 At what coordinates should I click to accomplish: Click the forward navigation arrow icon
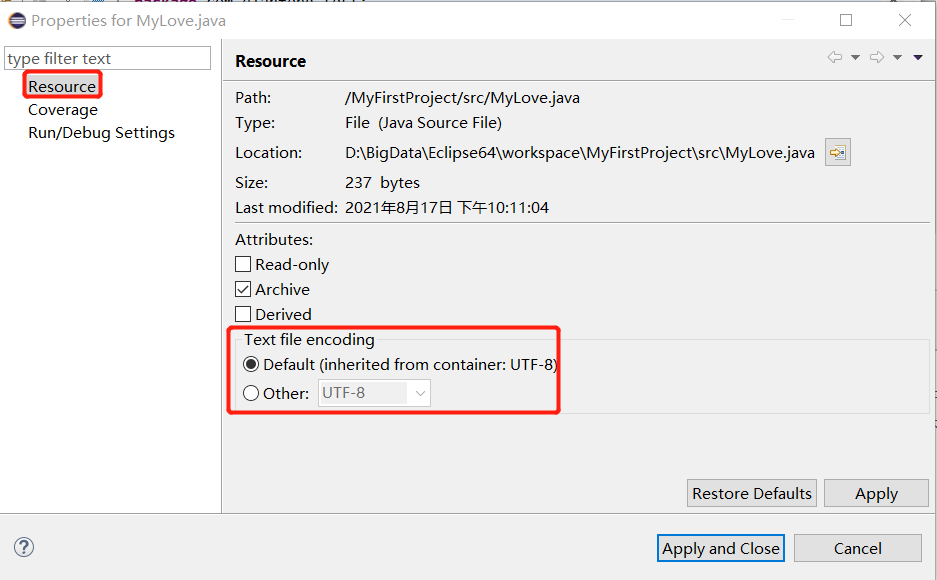pos(876,58)
